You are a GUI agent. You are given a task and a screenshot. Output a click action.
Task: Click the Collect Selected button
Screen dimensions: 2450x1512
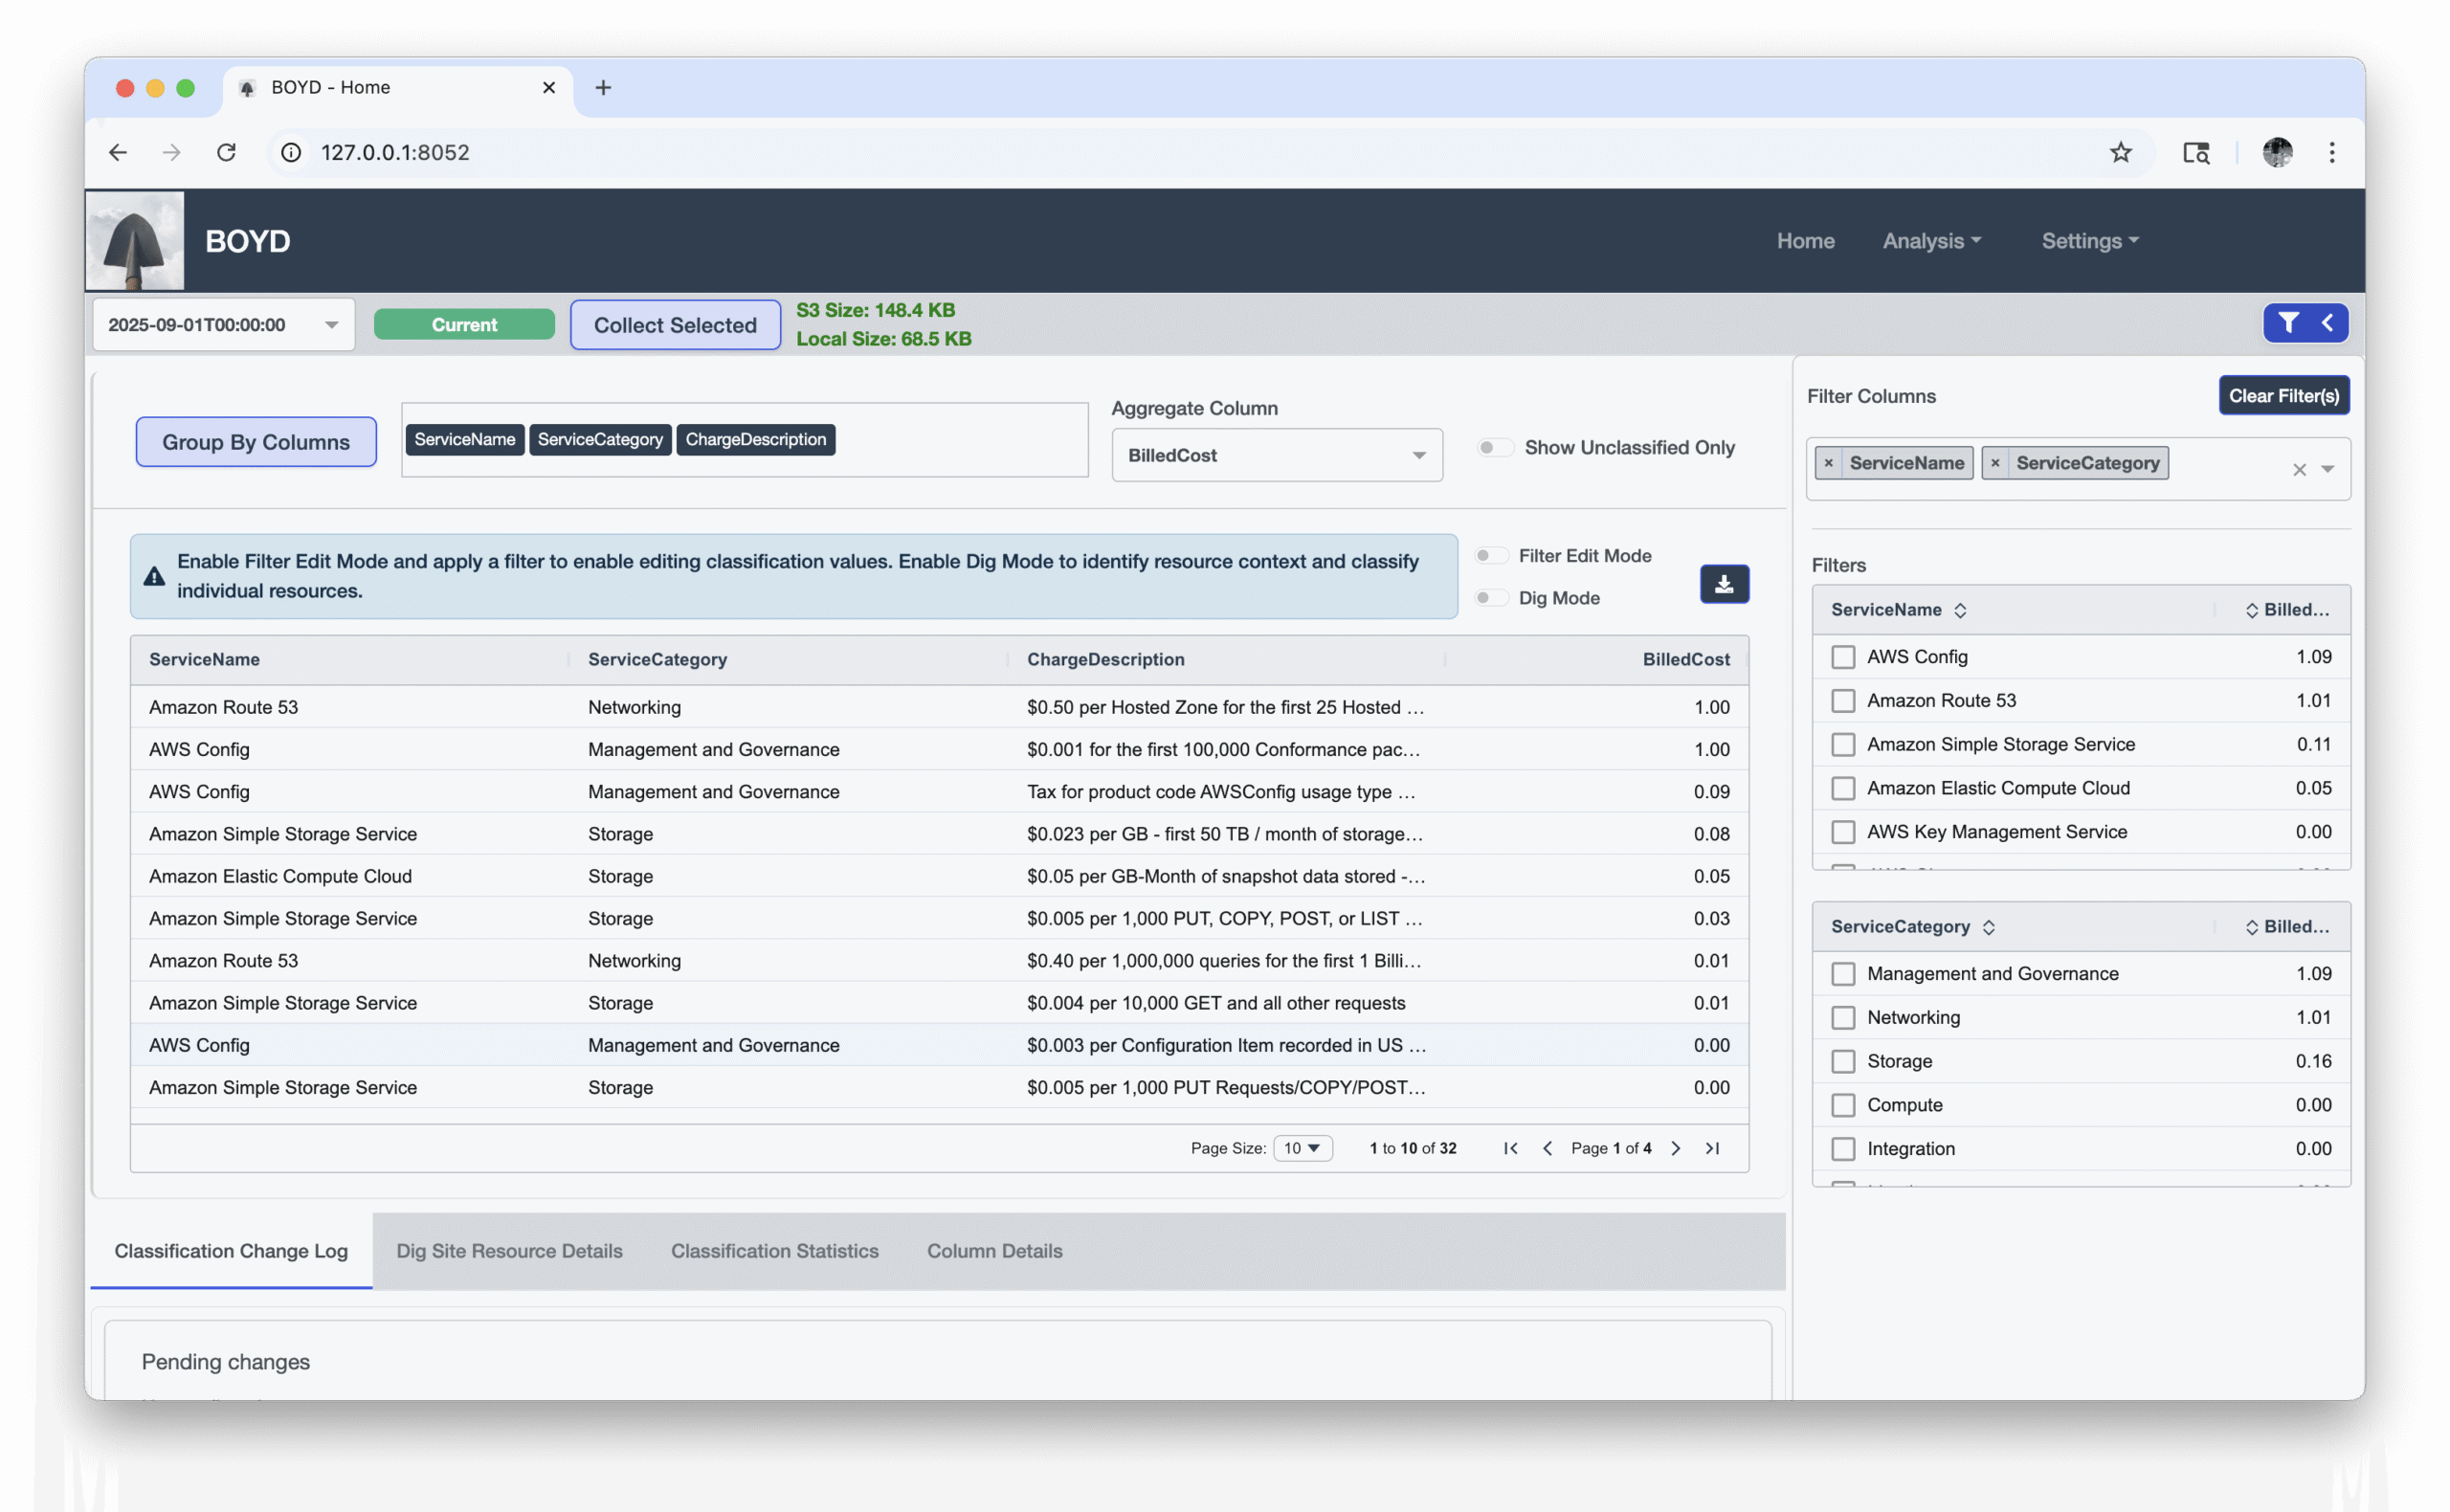[675, 325]
